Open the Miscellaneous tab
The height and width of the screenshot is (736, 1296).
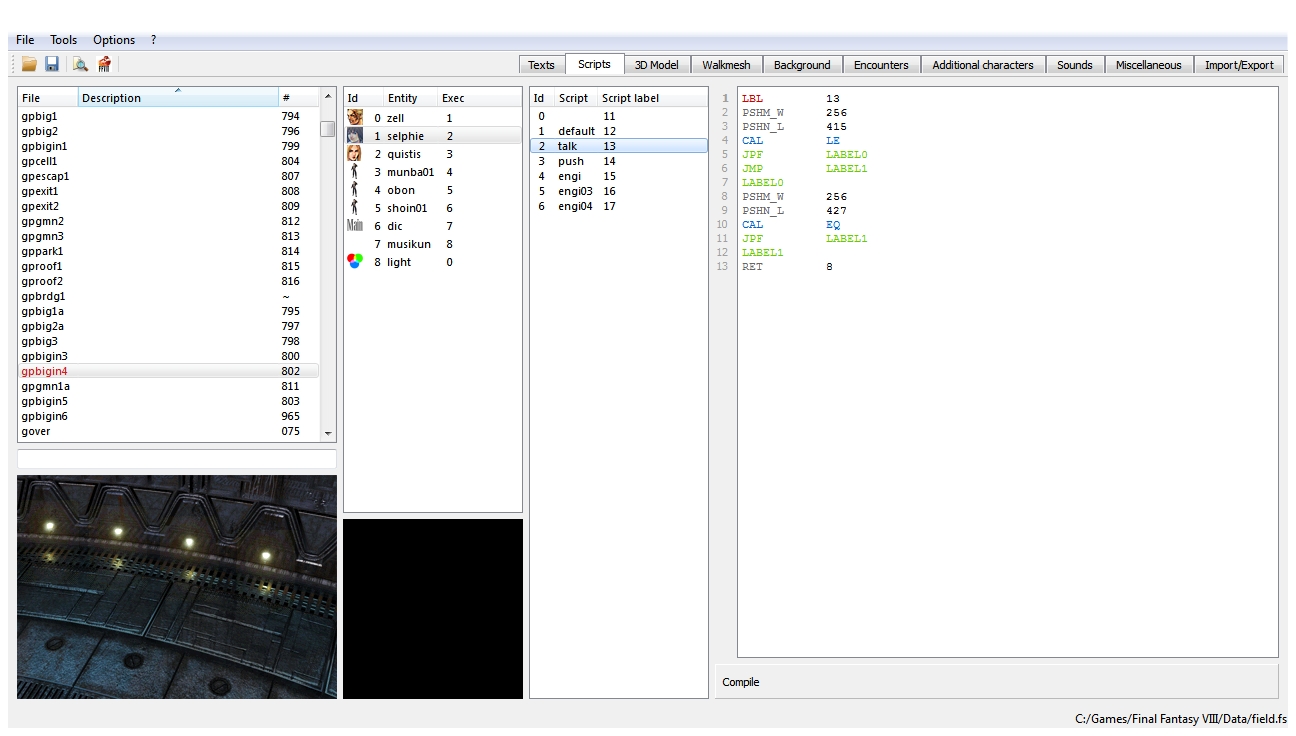click(x=1148, y=65)
